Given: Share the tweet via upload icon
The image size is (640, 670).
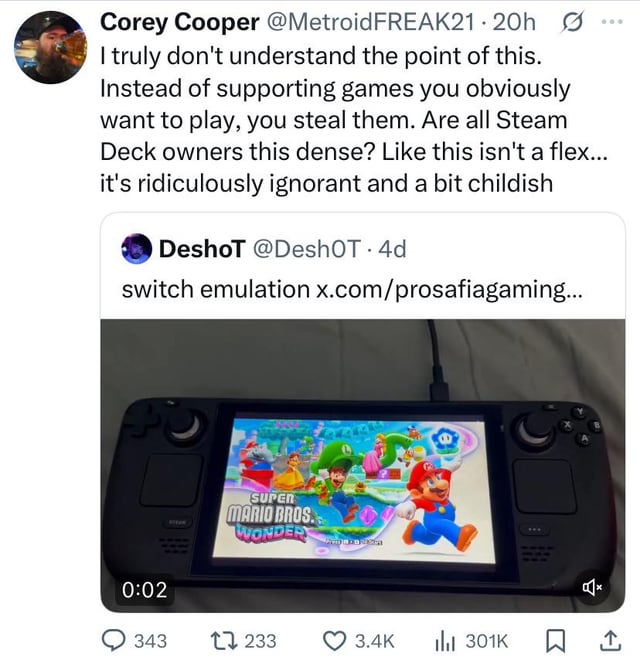Looking at the screenshot, I should coord(608,641).
